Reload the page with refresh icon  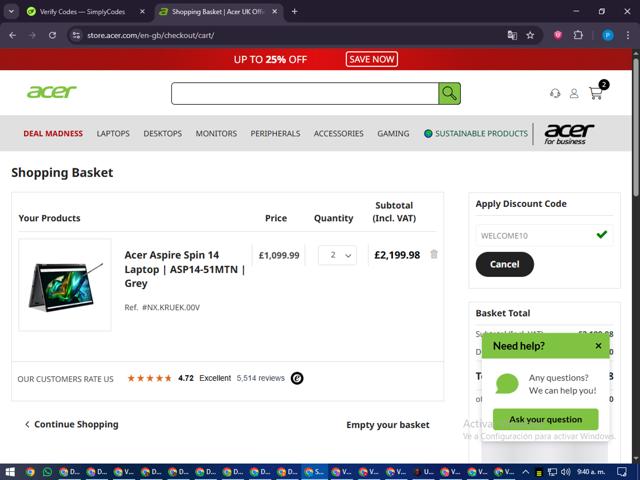pos(52,35)
